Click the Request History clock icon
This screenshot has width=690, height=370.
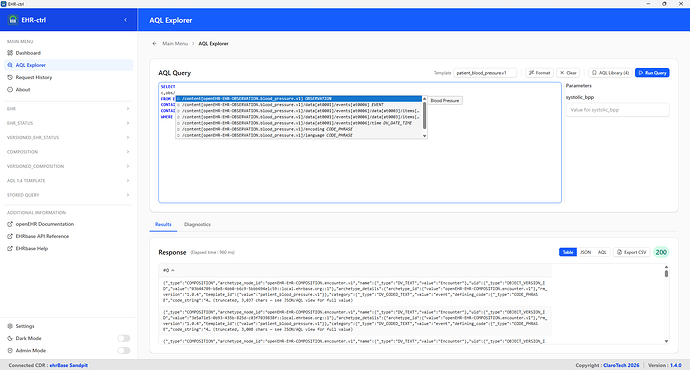coord(10,77)
